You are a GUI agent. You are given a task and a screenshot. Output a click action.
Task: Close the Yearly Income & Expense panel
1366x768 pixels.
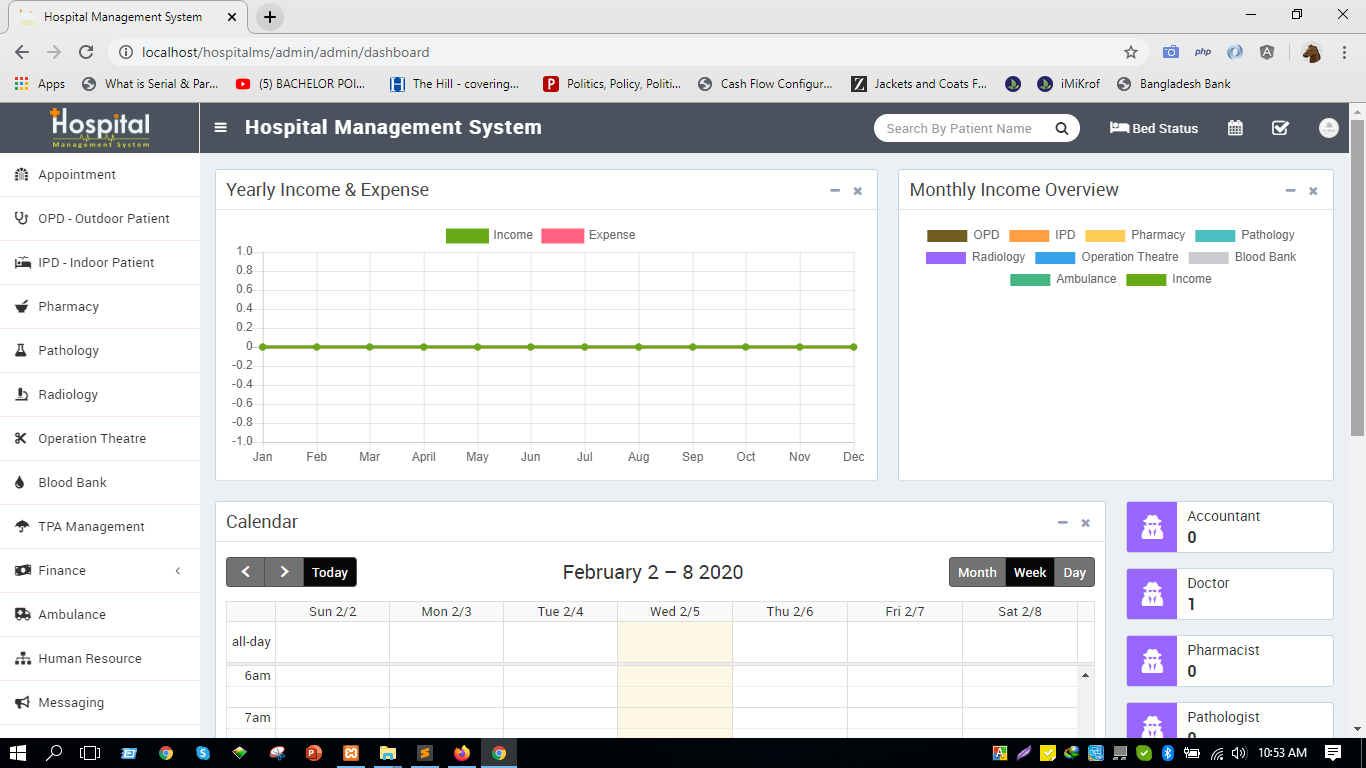pyautogui.click(x=858, y=191)
